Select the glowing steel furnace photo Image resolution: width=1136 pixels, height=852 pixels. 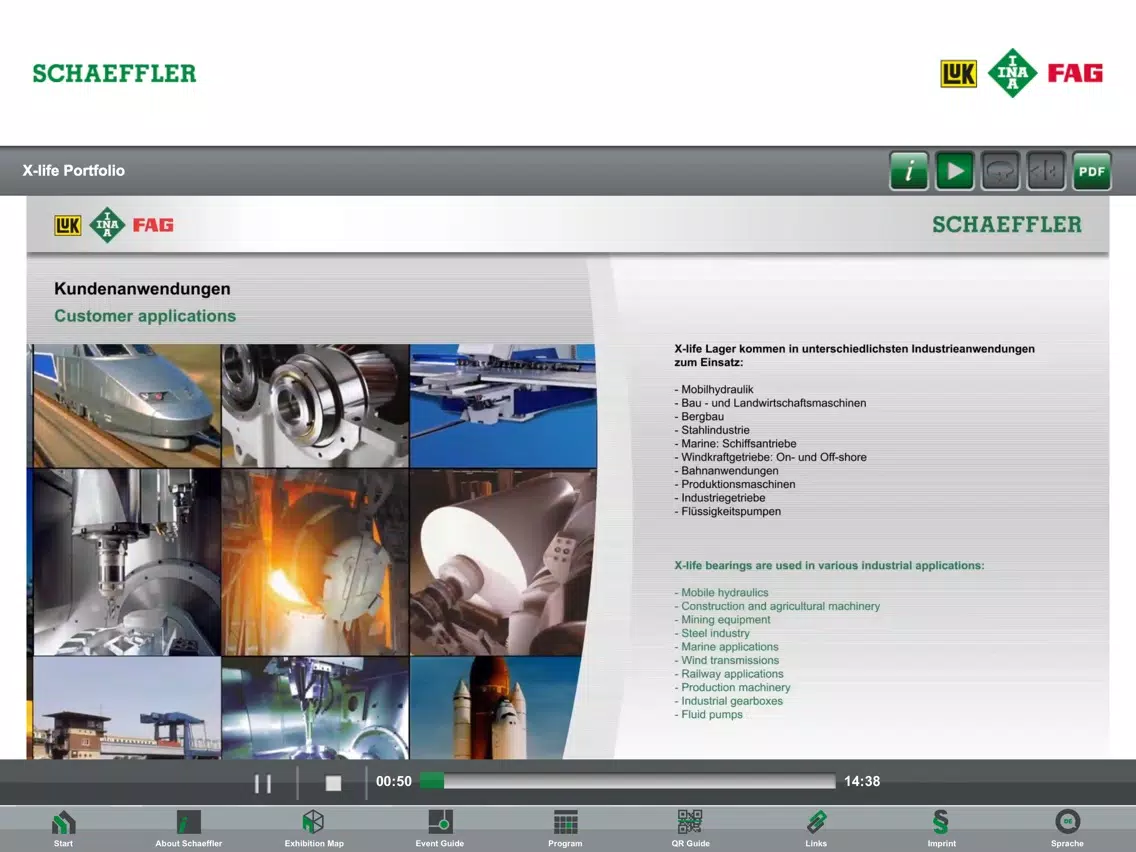click(x=315, y=562)
